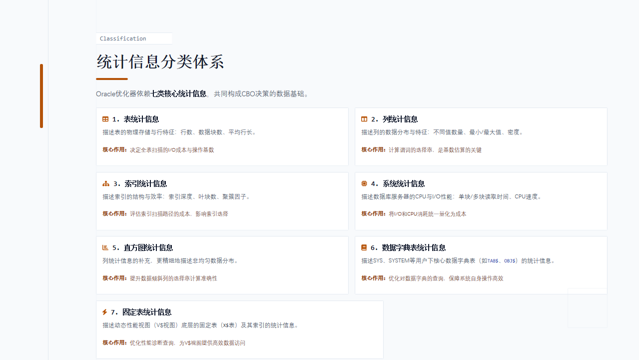Screen dimensions: 639x360
Task: Click the hierarchy icon beside 索引统计信息
Action: 106,183
